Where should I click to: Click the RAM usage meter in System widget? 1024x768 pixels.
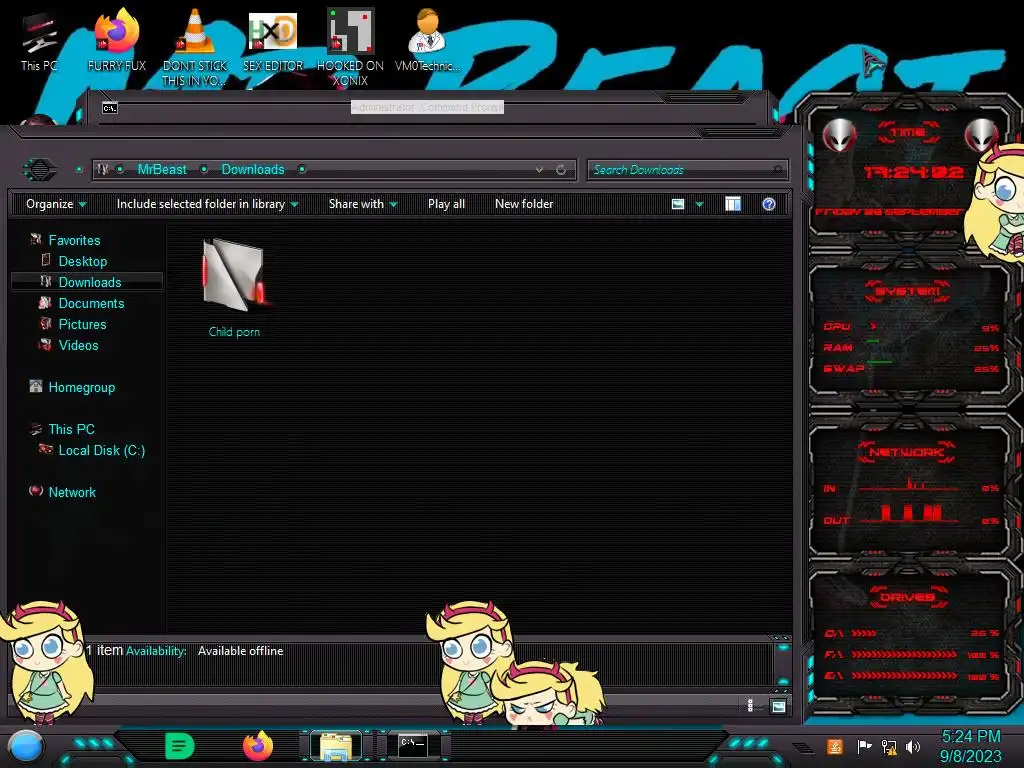click(911, 347)
